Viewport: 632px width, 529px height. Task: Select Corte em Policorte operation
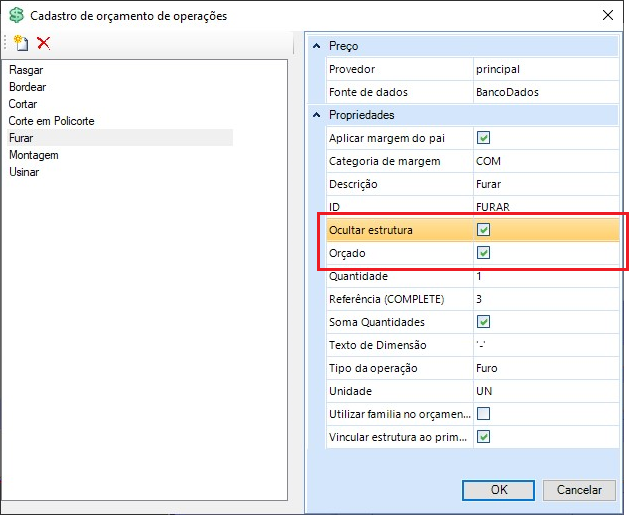[52, 121]
